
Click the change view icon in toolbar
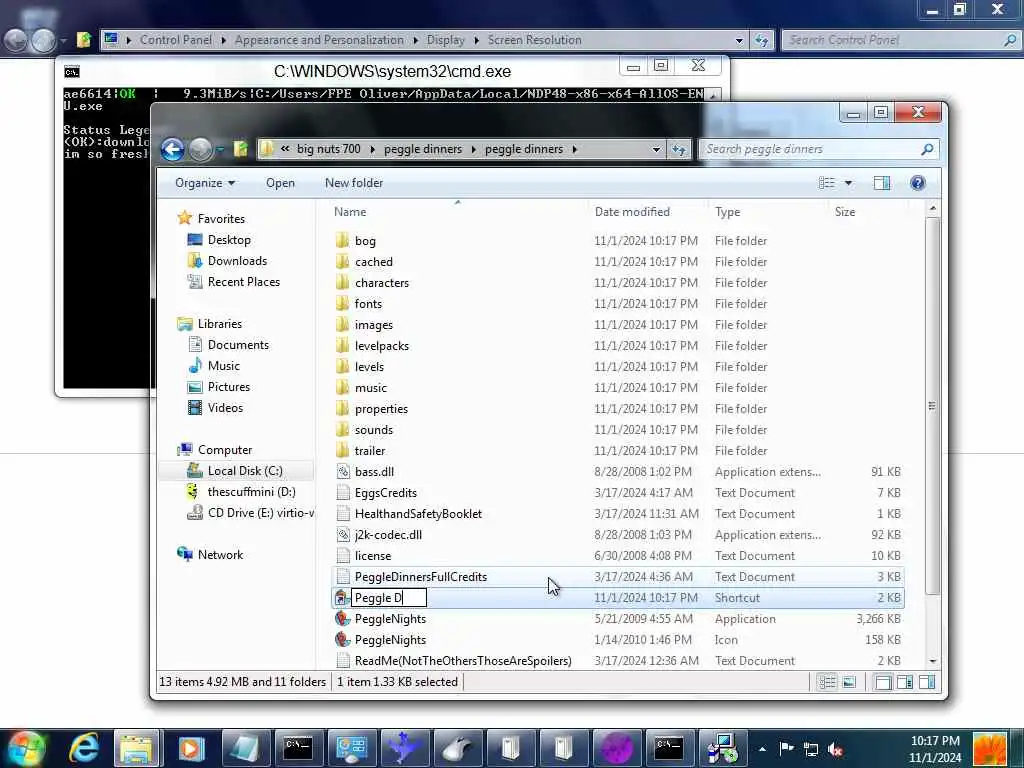(827, 183)
